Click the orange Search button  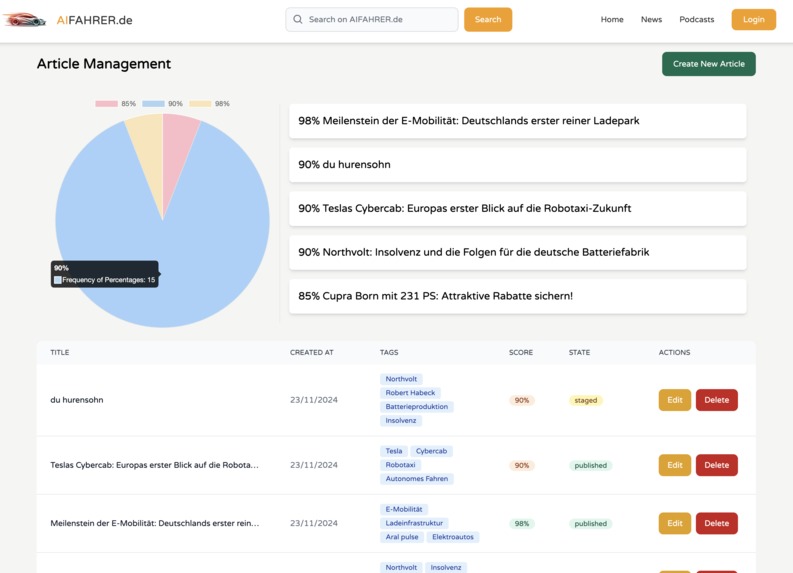[488, 19]
